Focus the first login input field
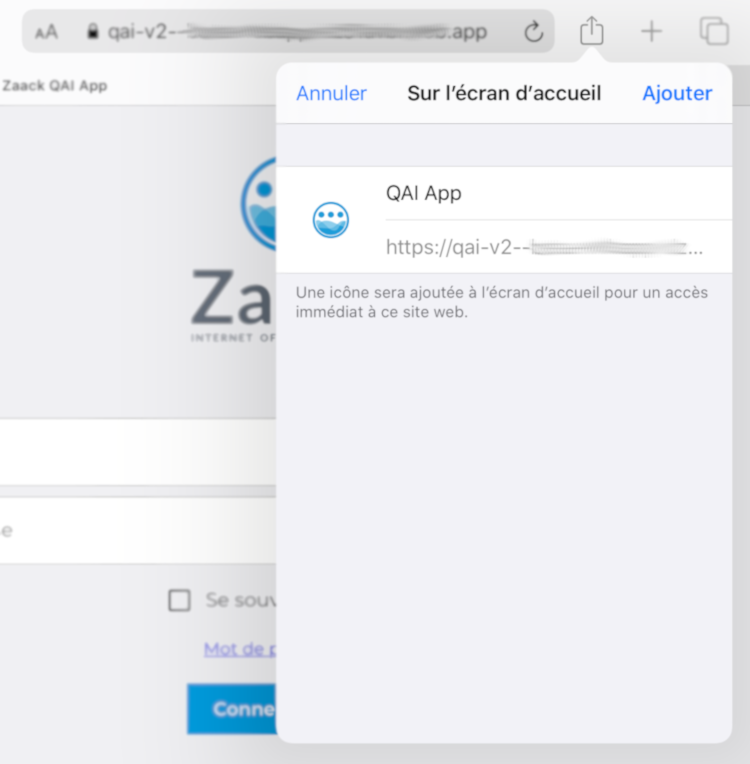Screen dimensions: 750x764 [x=138, y=452]
